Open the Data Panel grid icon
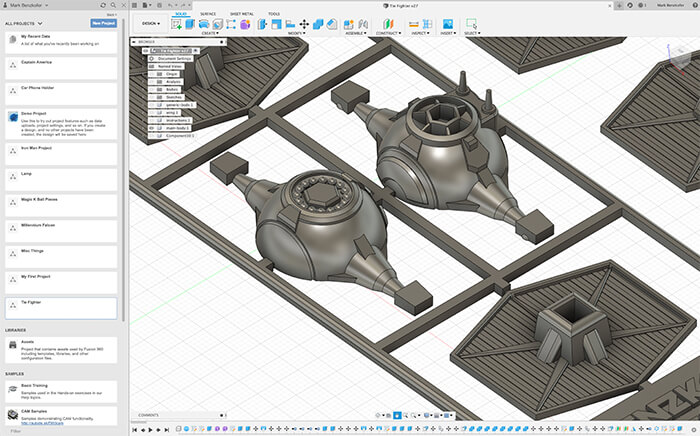The image size is (700, 436). click(134, 5)
